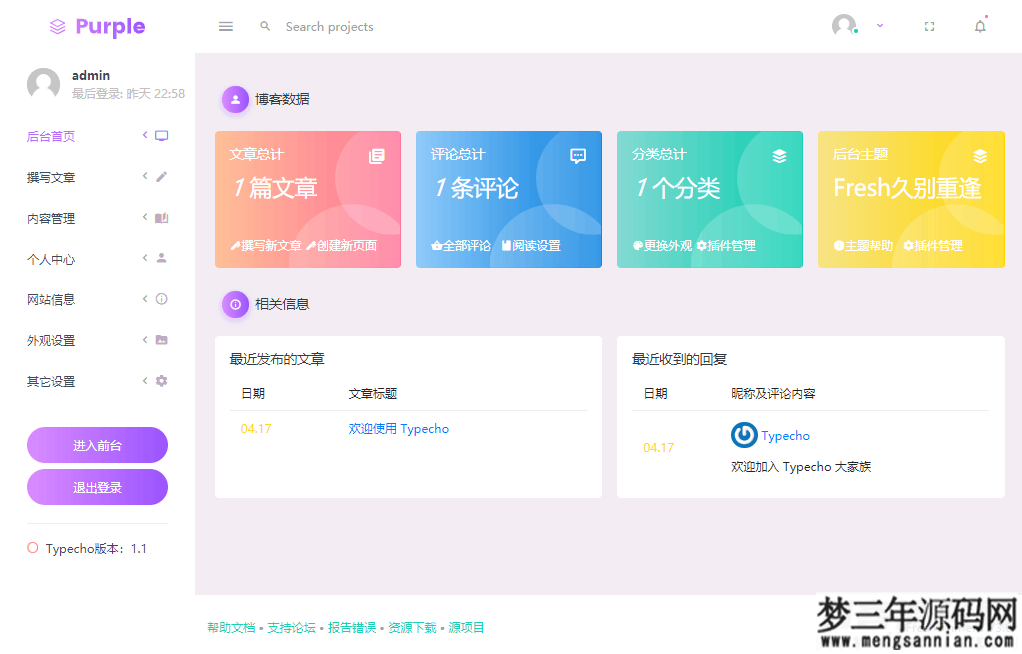Click the fullscreen icon in the top bar
This screenshot has height=654, width=1022.
(929, 26)
